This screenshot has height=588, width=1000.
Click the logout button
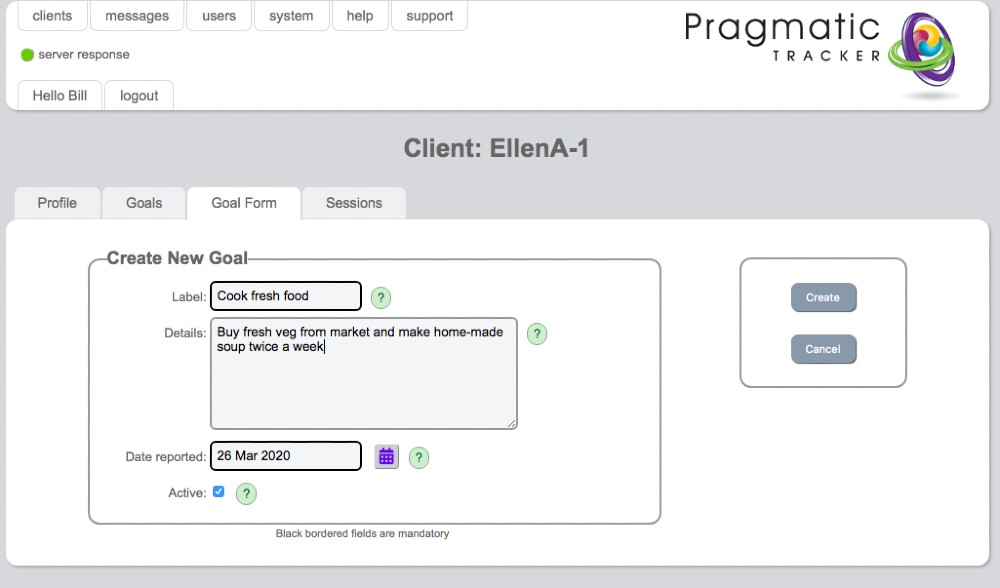point(139,96)
